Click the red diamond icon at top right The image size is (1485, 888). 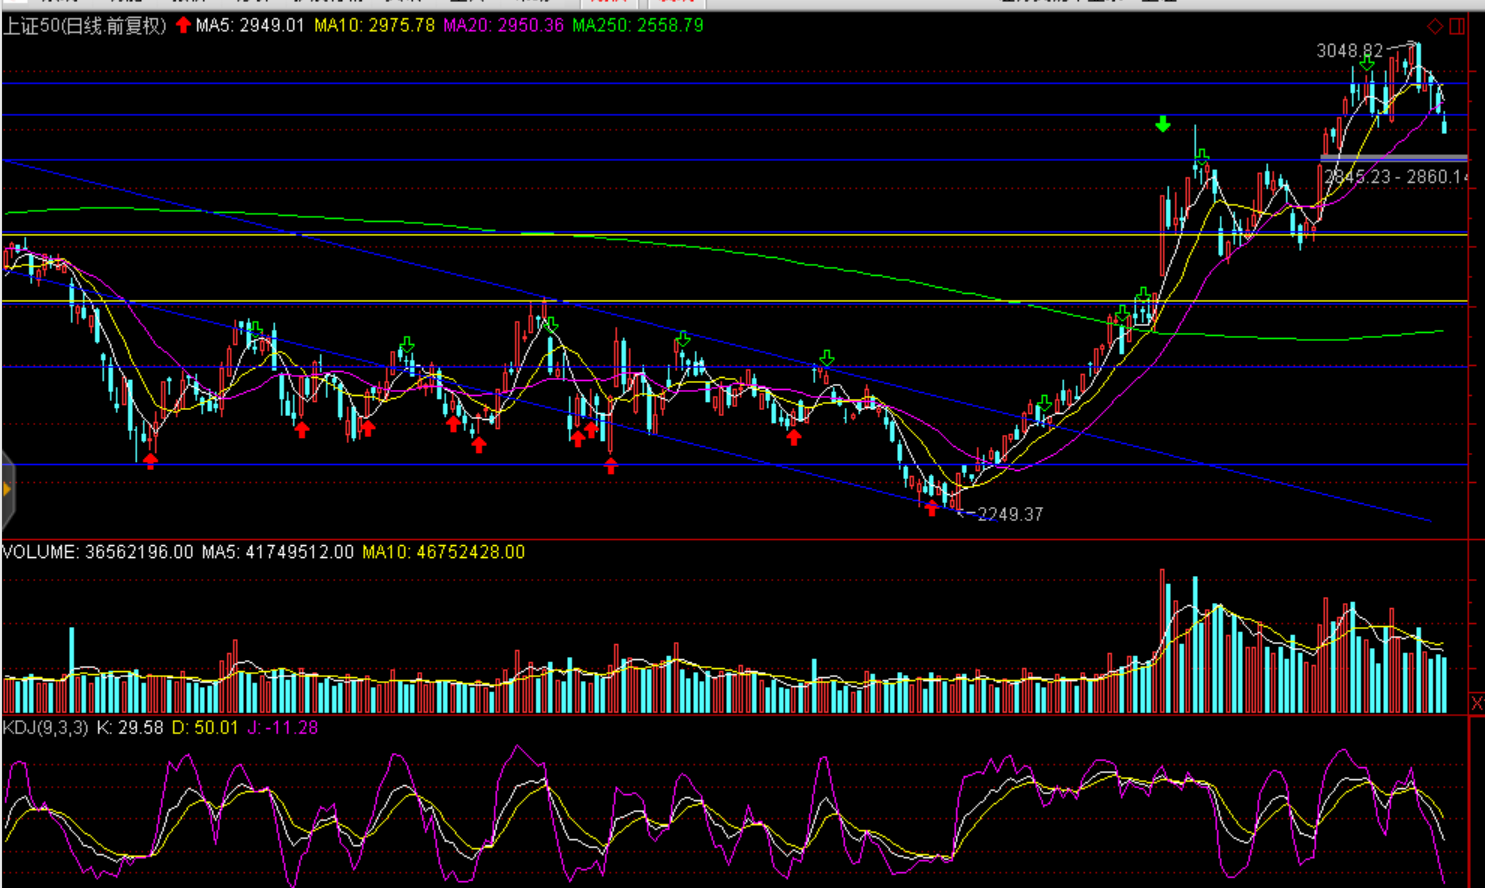tap(1435, 26)
